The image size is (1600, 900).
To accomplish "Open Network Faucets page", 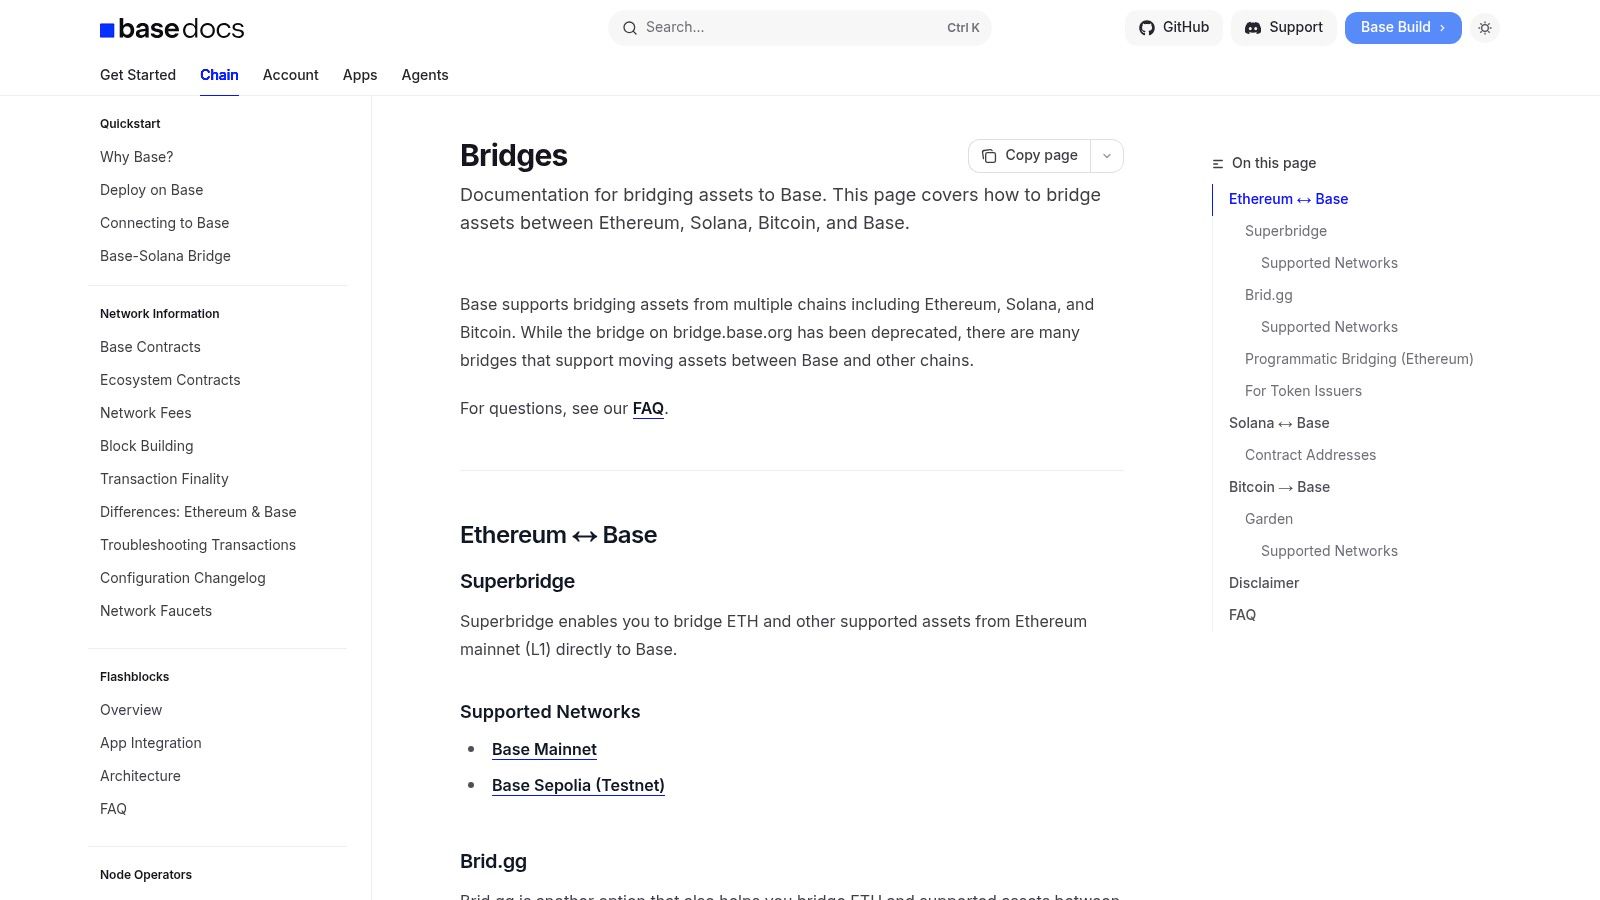I will [x=156, y=611].
